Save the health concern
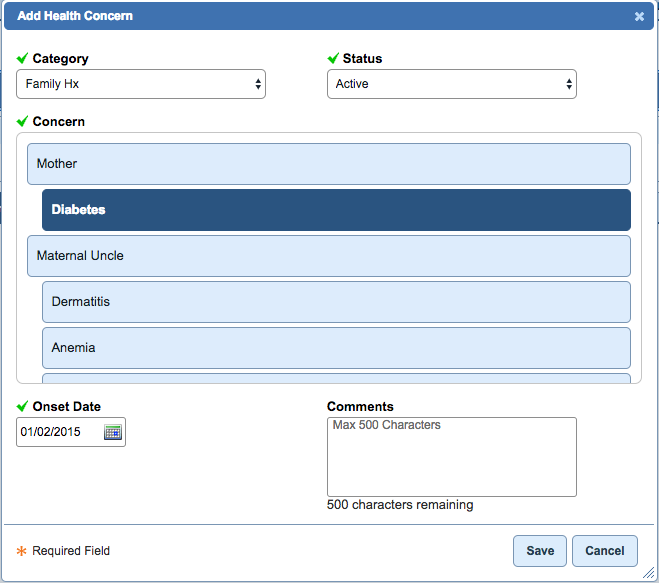This screenshot has width=659, height=583. click(x=540, y=551)
